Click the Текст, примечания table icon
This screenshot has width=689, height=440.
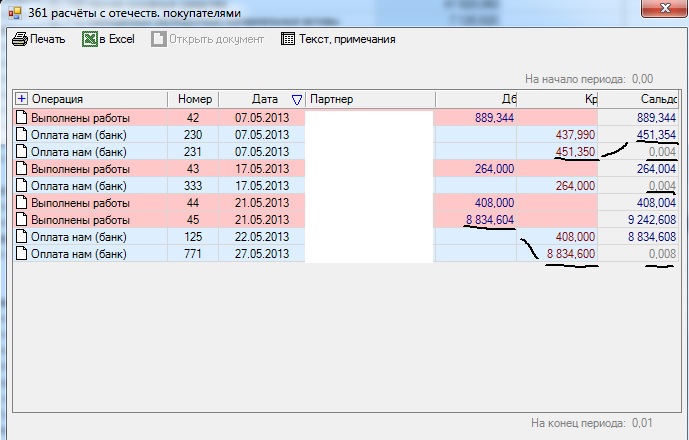point(288,39)
